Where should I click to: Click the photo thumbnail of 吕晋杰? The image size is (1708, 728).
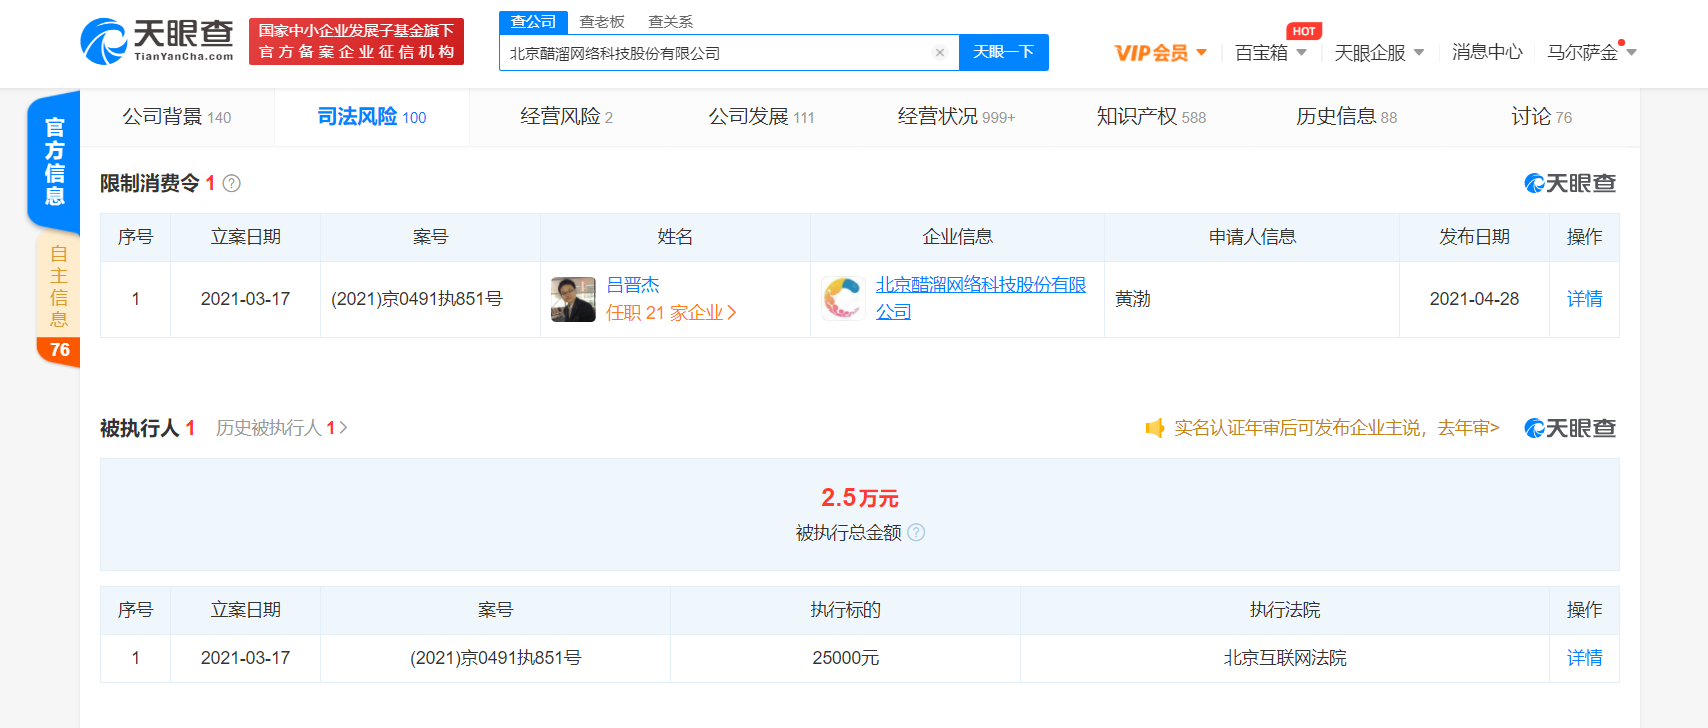573,299
